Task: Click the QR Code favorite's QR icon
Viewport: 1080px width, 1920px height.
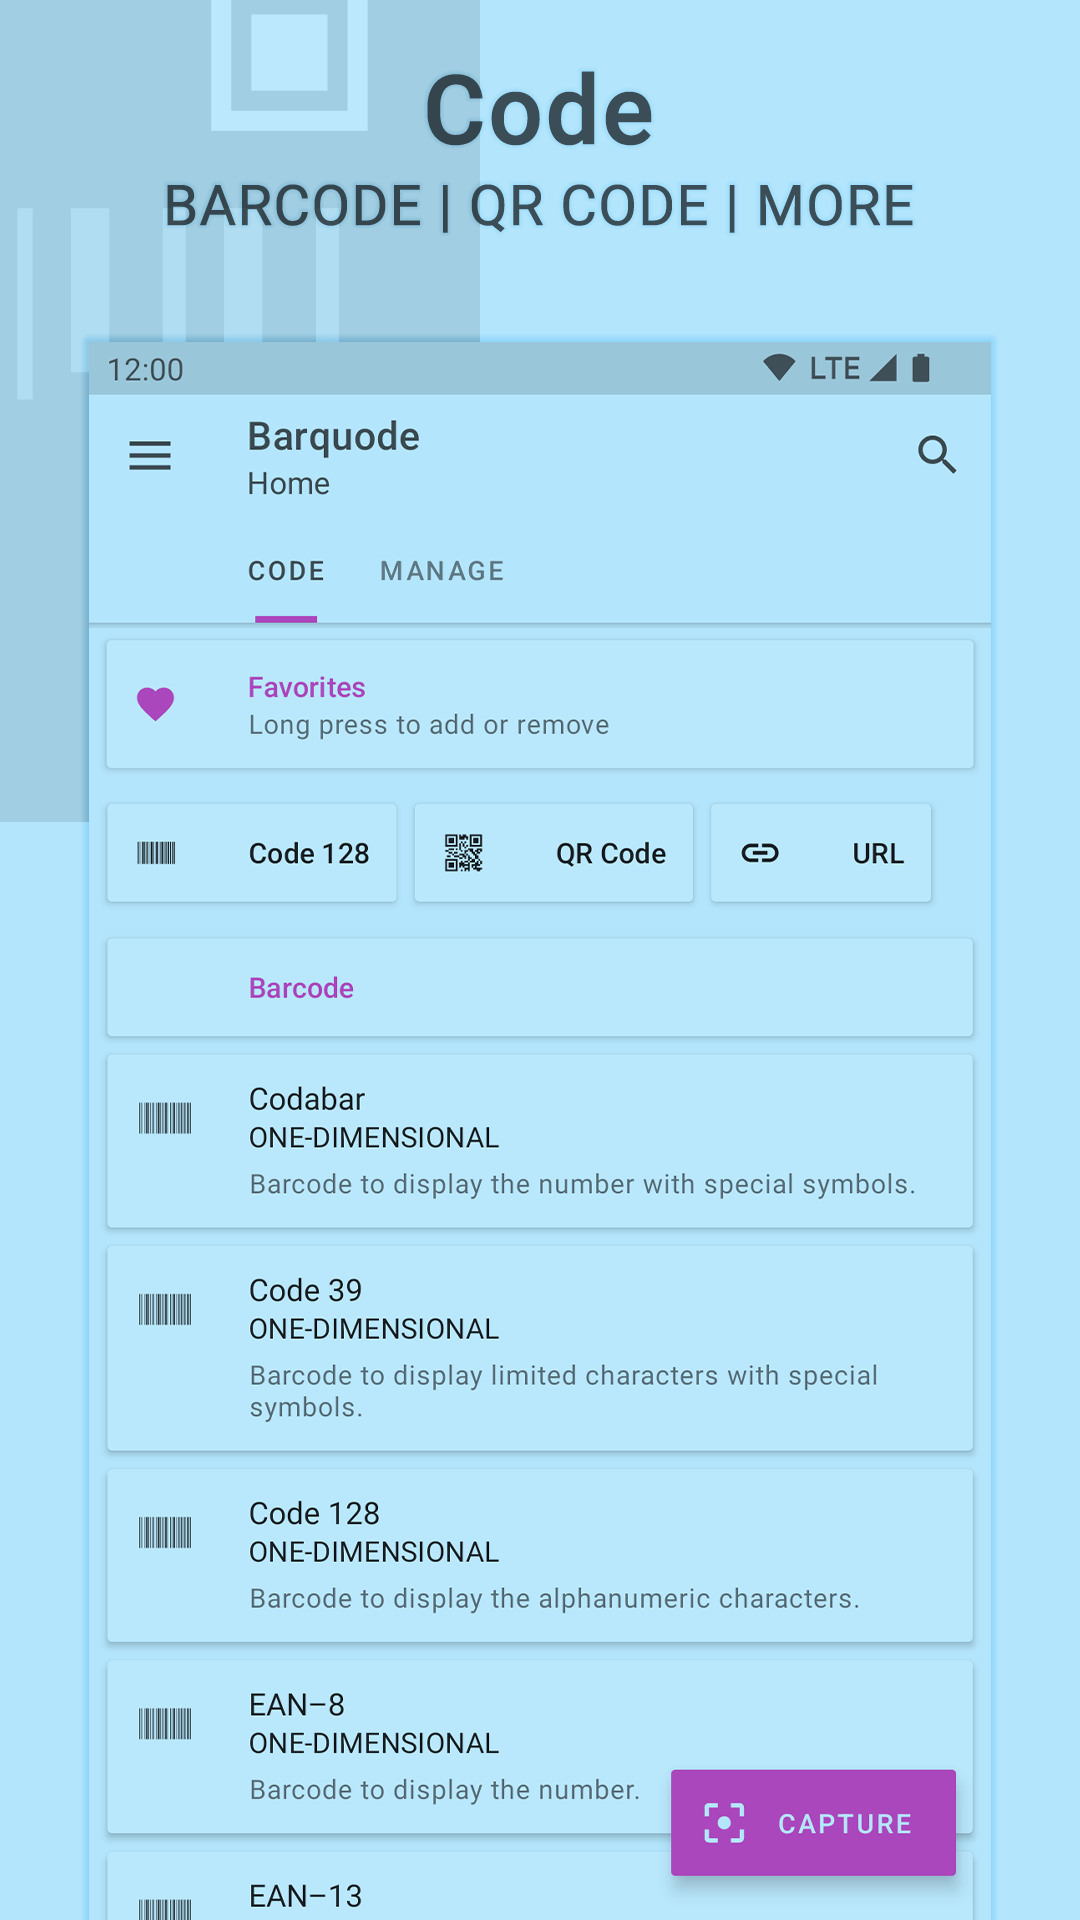Action: click(464, 853)
